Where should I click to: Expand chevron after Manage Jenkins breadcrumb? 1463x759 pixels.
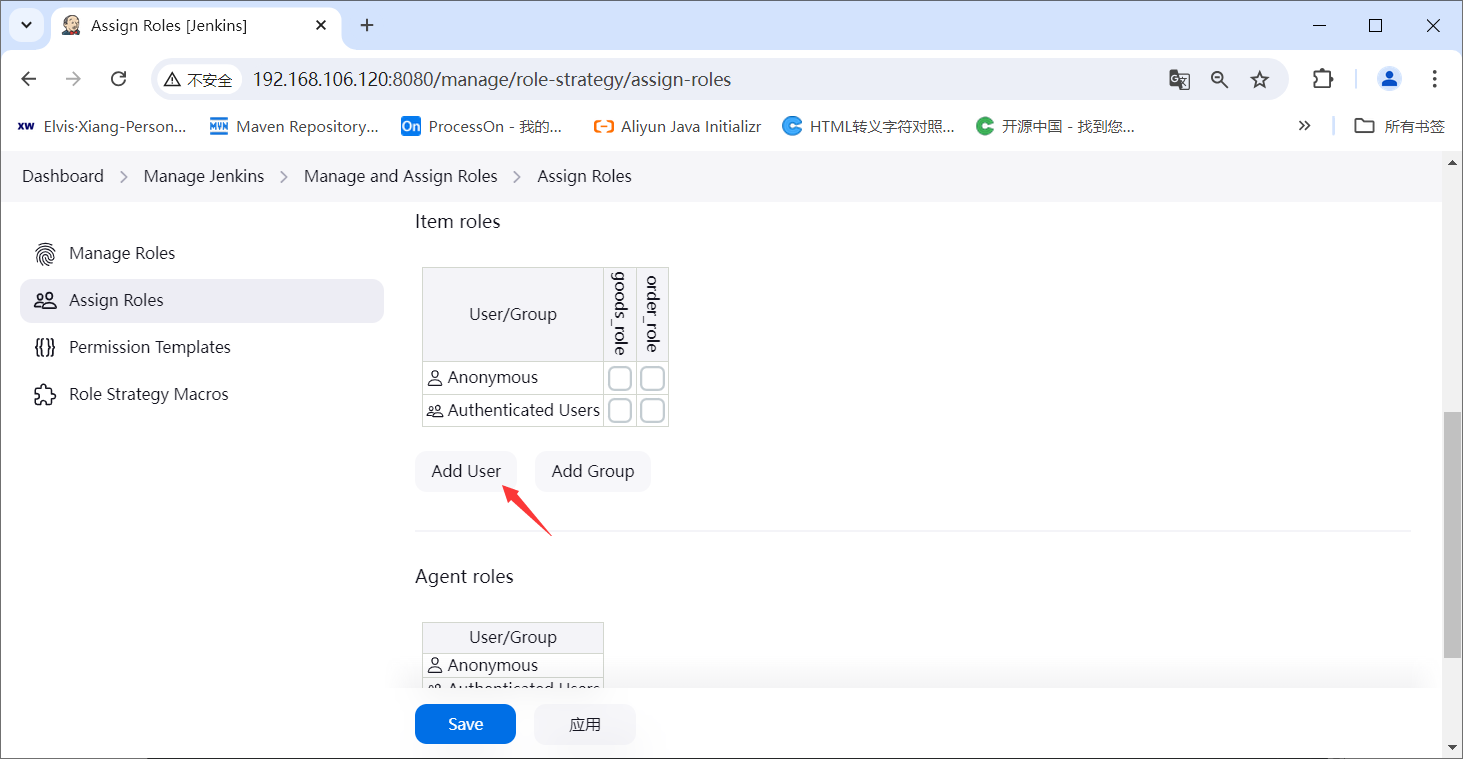[284, 177]
